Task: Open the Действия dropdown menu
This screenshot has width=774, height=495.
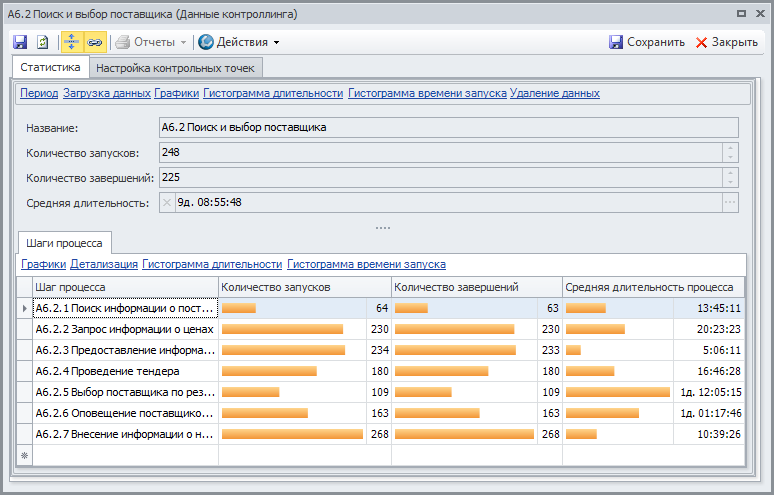Action: click(239, 42)
